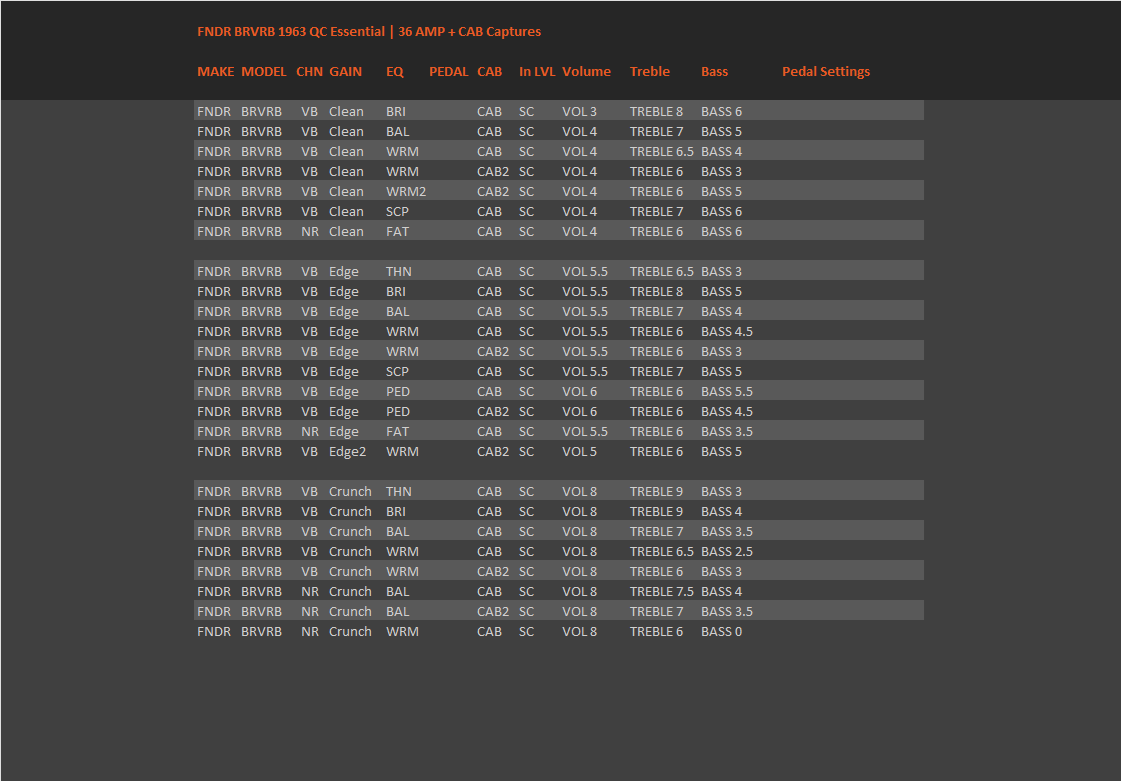Select the Edge PED CAB2 row
1121x781 pixels.
coord(558,411)
